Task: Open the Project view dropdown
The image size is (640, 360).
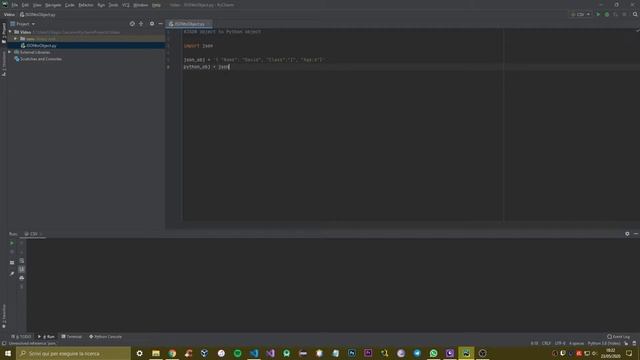Action: [23, 24]
